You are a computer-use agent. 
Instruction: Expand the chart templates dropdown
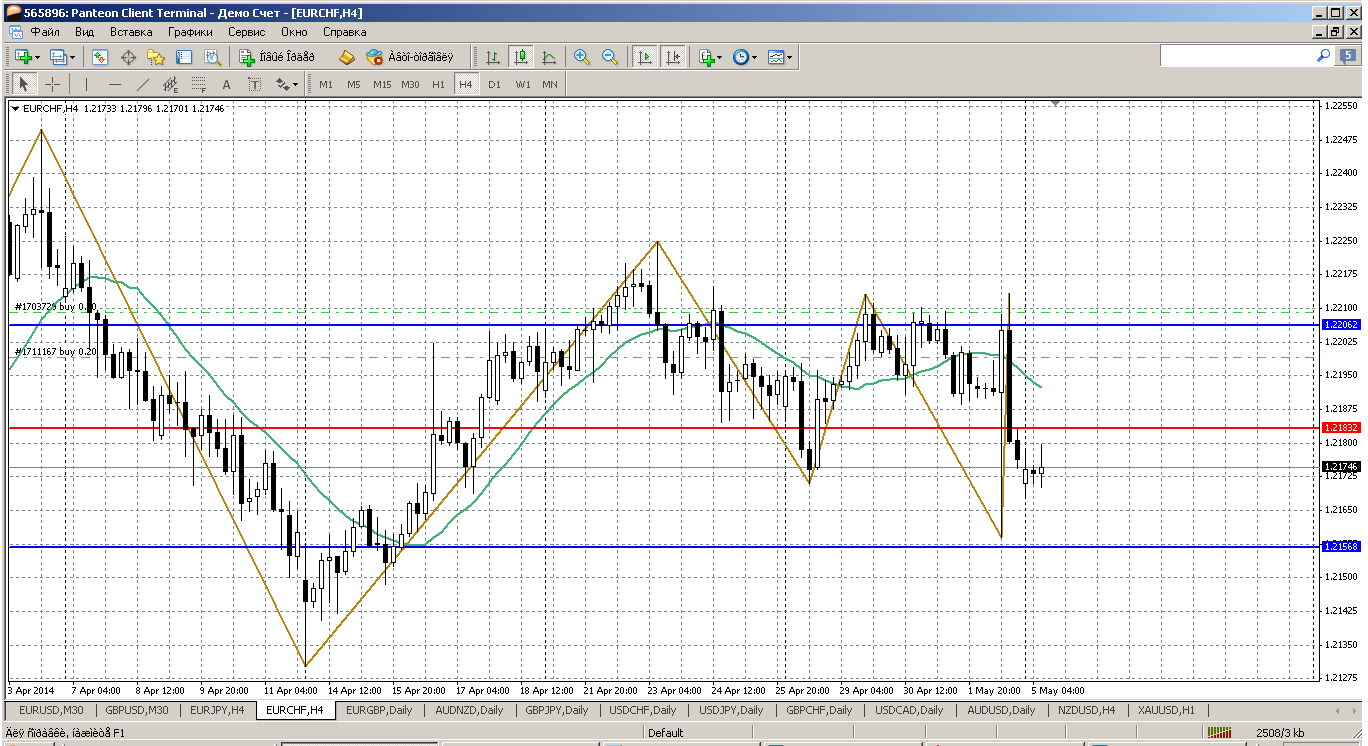[790, 58]
